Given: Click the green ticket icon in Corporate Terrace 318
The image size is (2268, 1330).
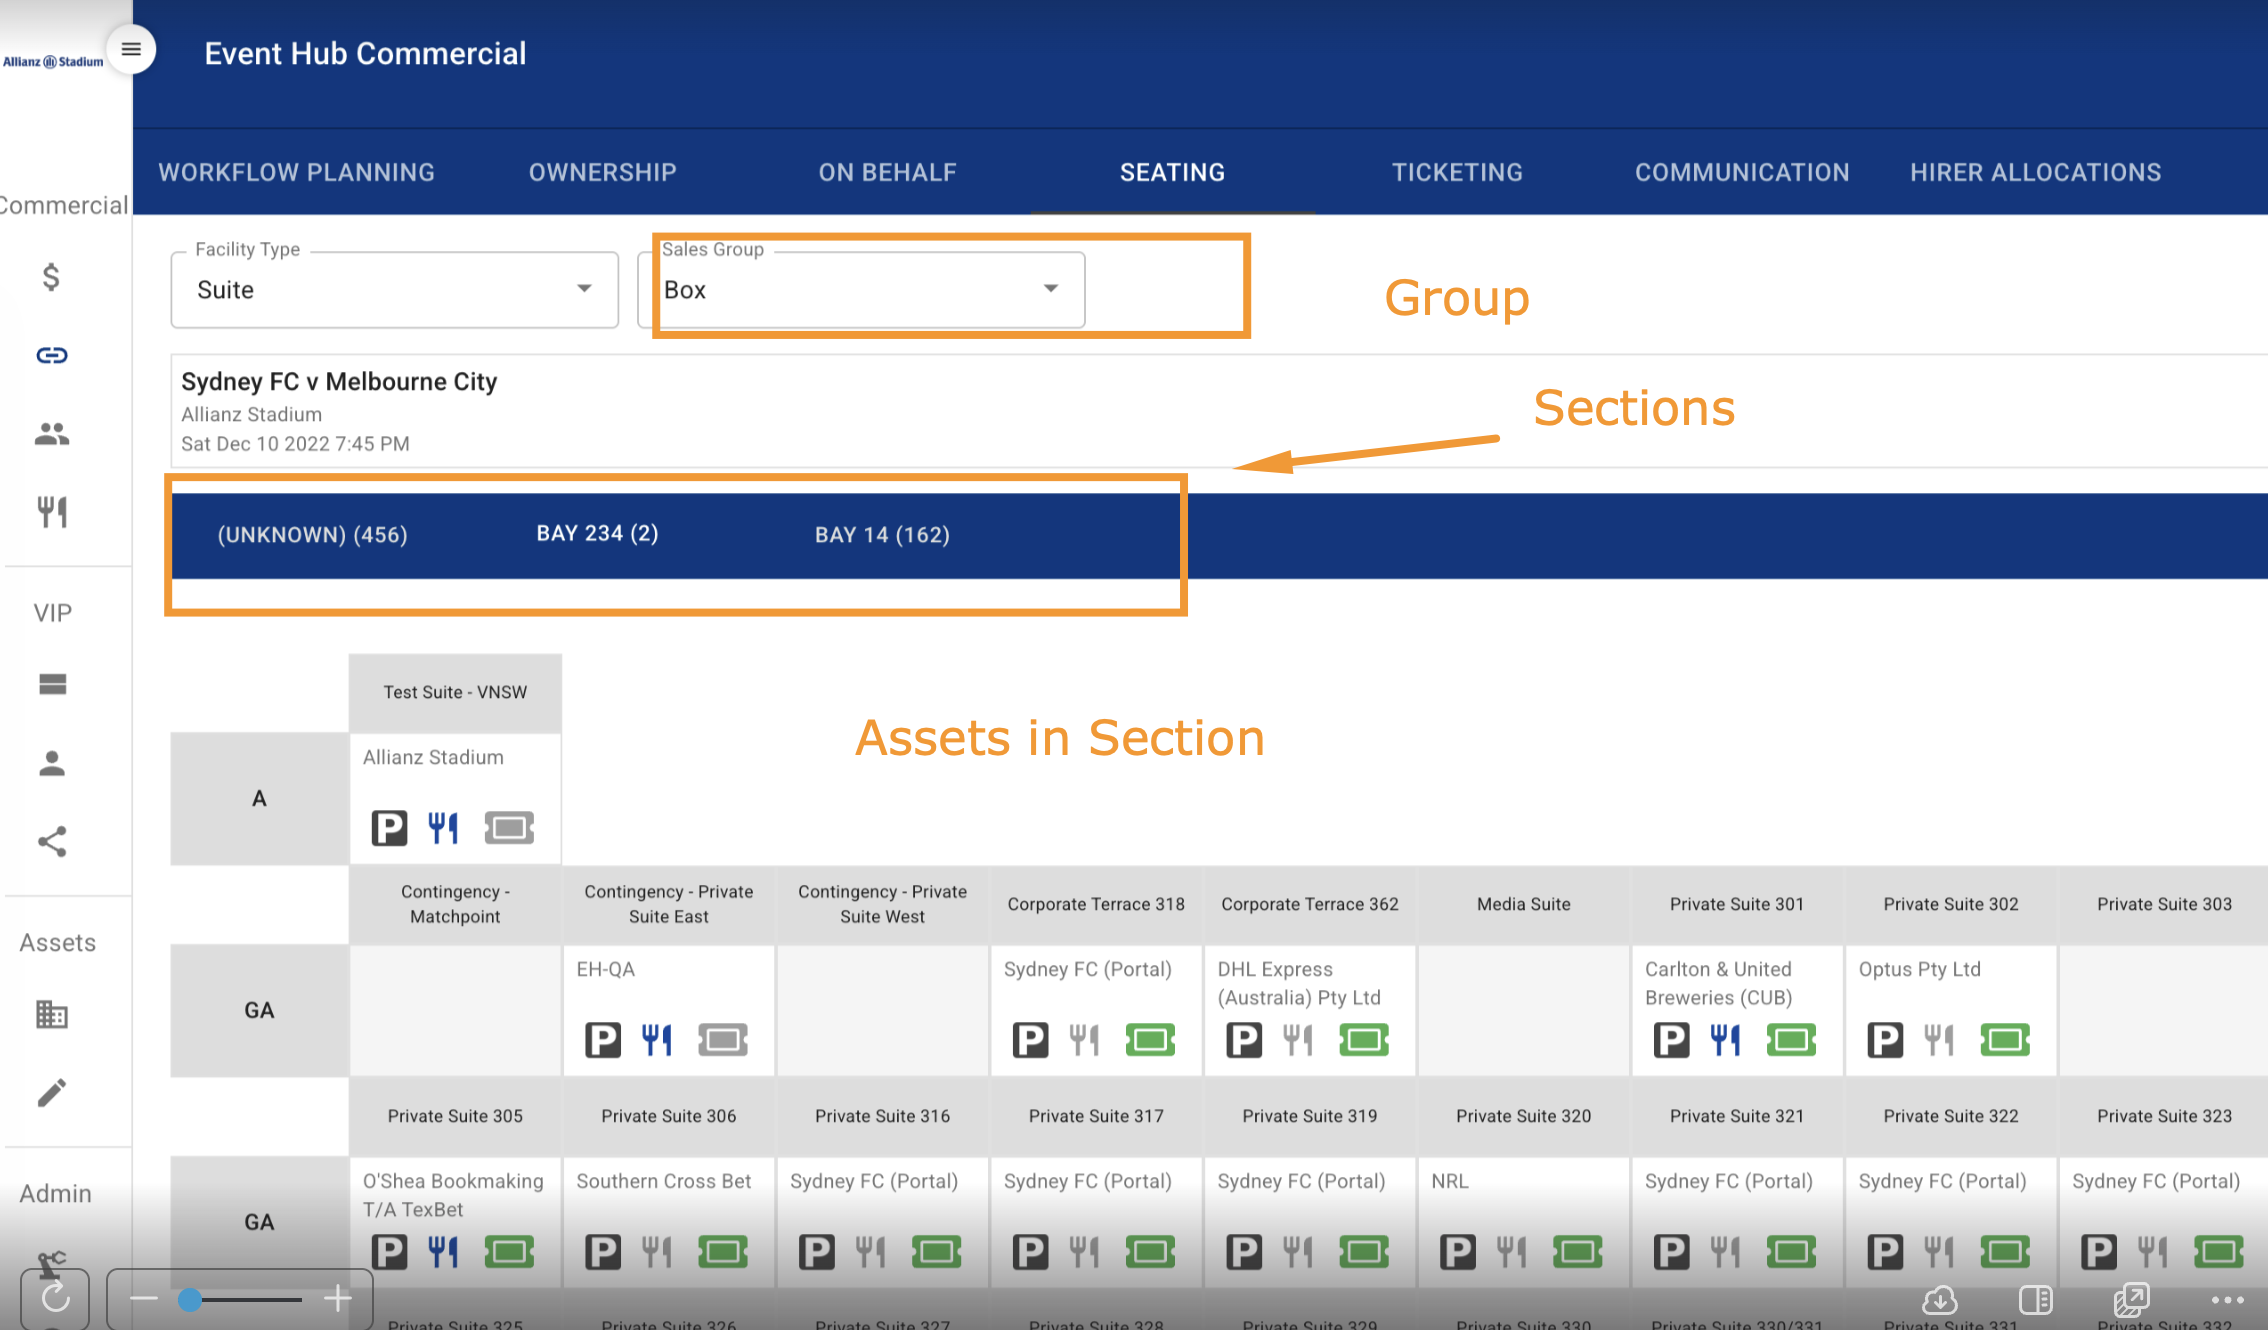Looking at the screenshot, I should 1150,1040.
